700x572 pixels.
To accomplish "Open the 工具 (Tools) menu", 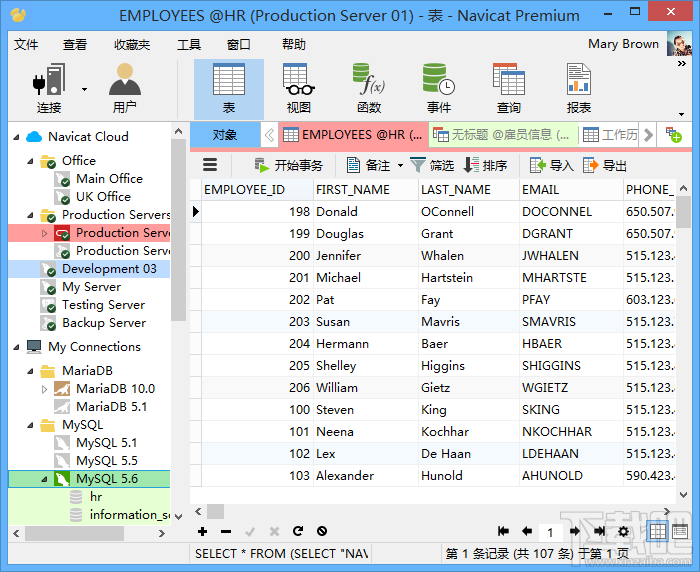I will tap(189, 45).
